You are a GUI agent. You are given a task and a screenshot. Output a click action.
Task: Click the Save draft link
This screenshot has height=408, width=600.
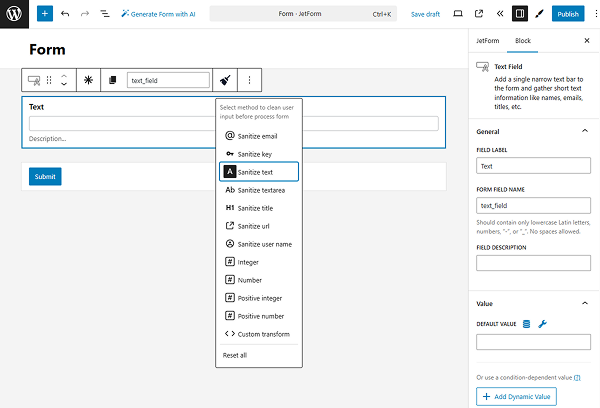425,14
